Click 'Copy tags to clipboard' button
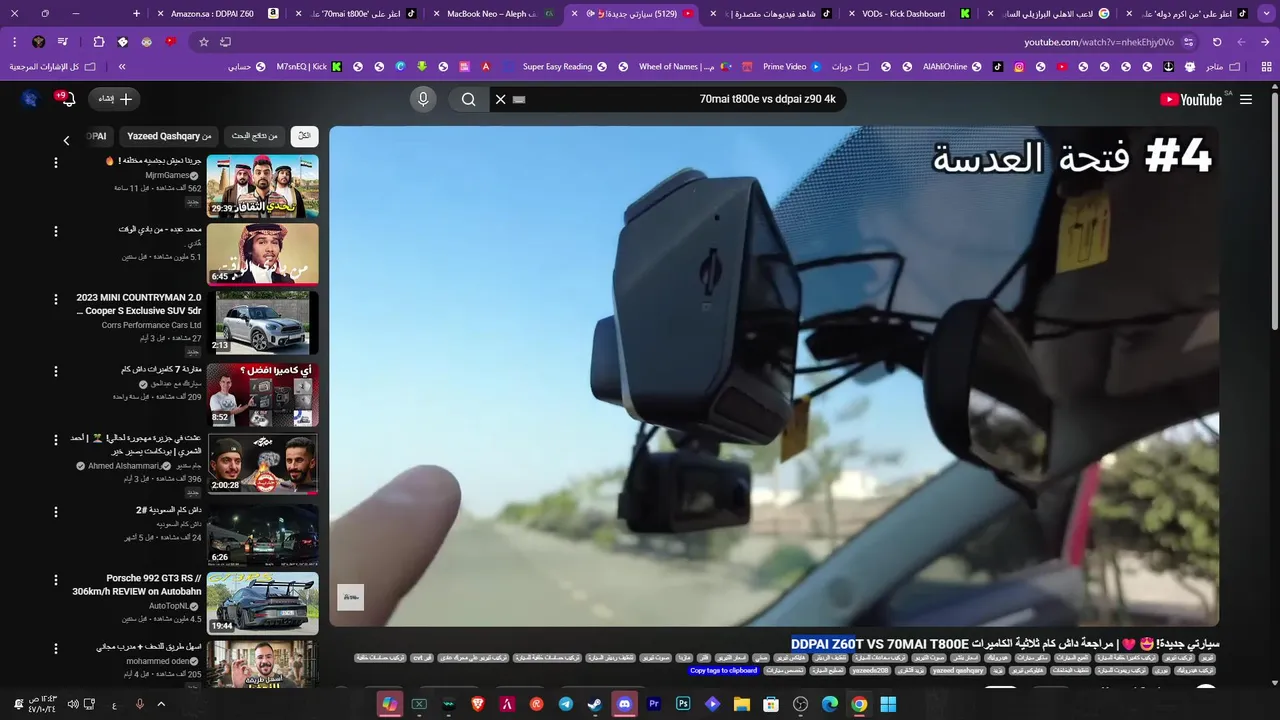Image resolution: width=1280 pixels, height=720 pixels. [723, 671]
